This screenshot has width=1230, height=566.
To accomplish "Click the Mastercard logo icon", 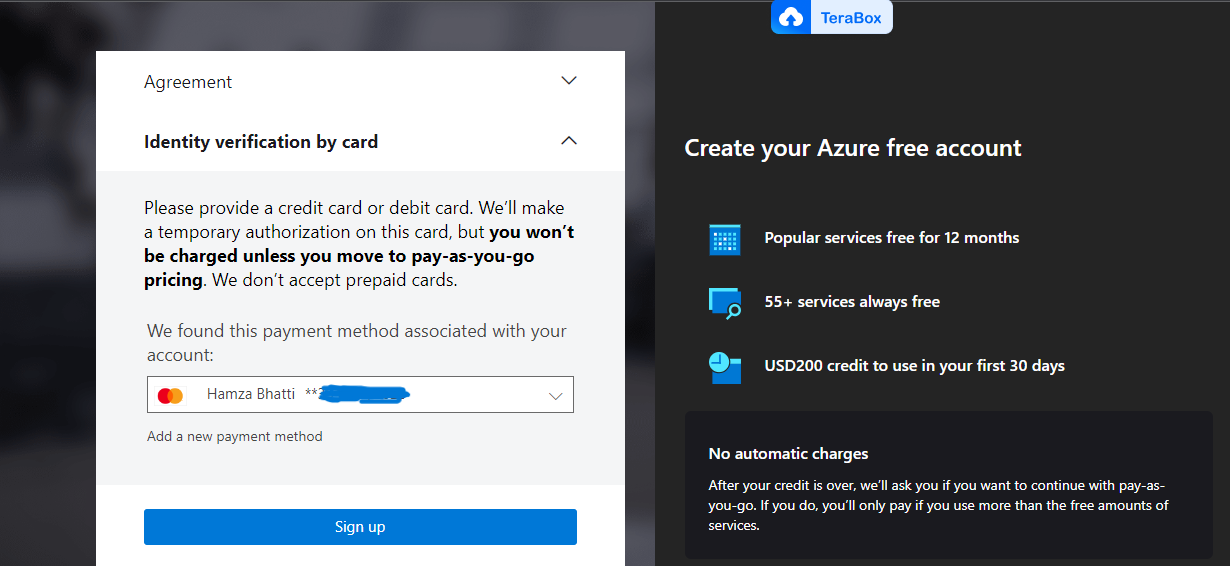I will [171, 396].
